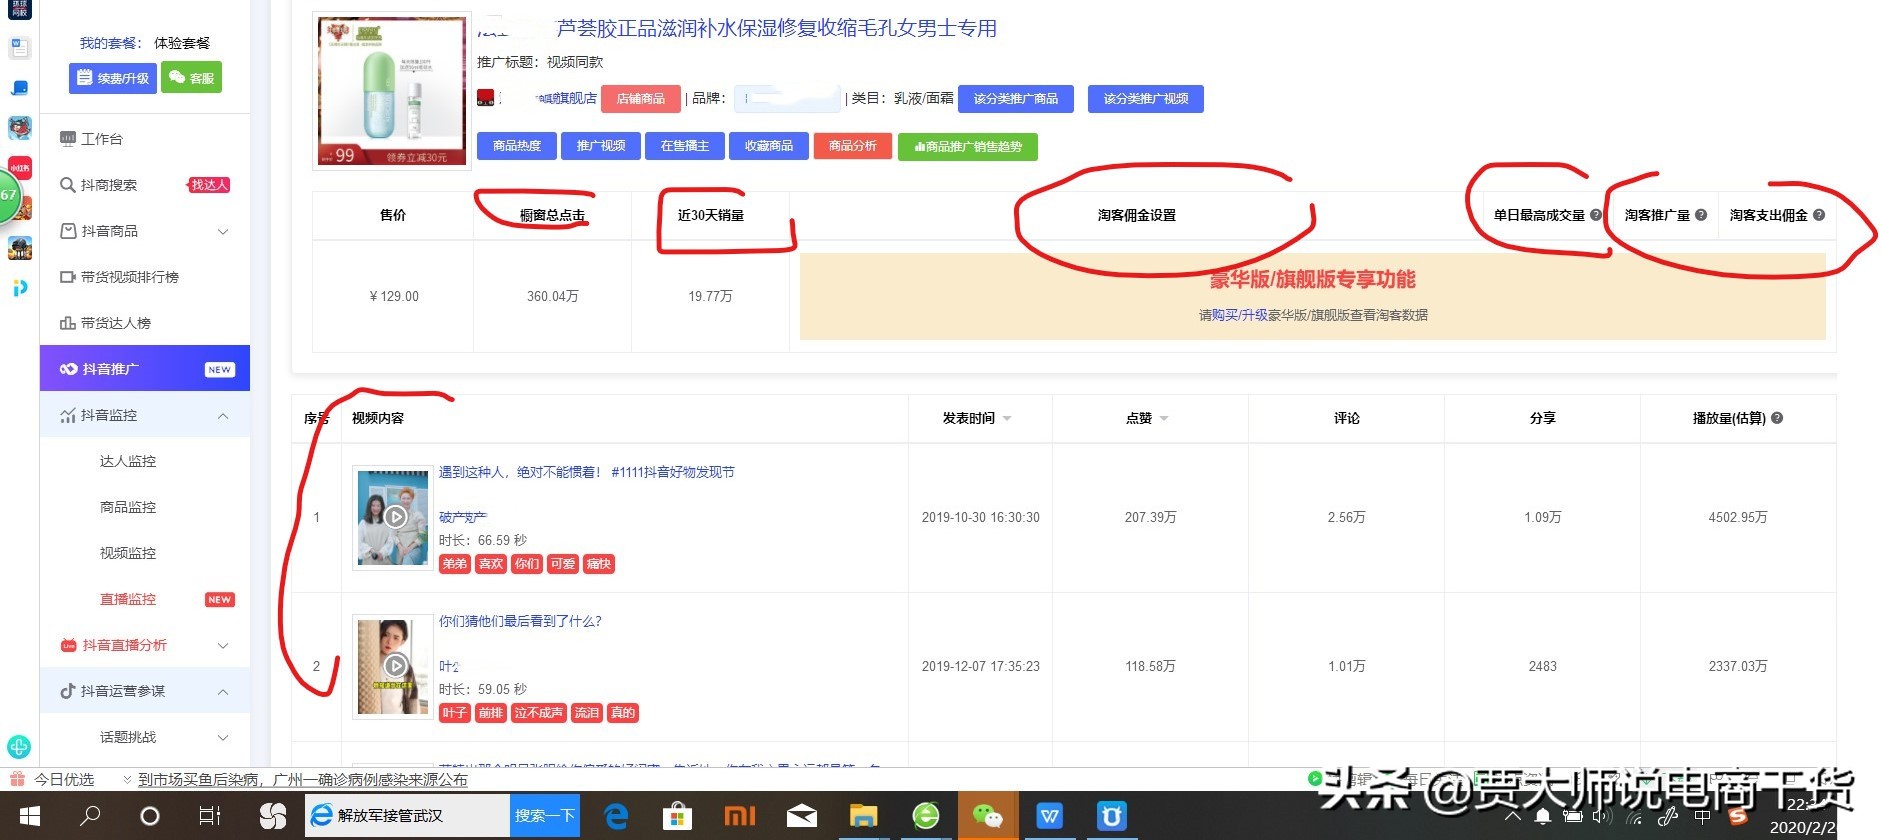Open the 工作台 sidebar item

(102, 139)
